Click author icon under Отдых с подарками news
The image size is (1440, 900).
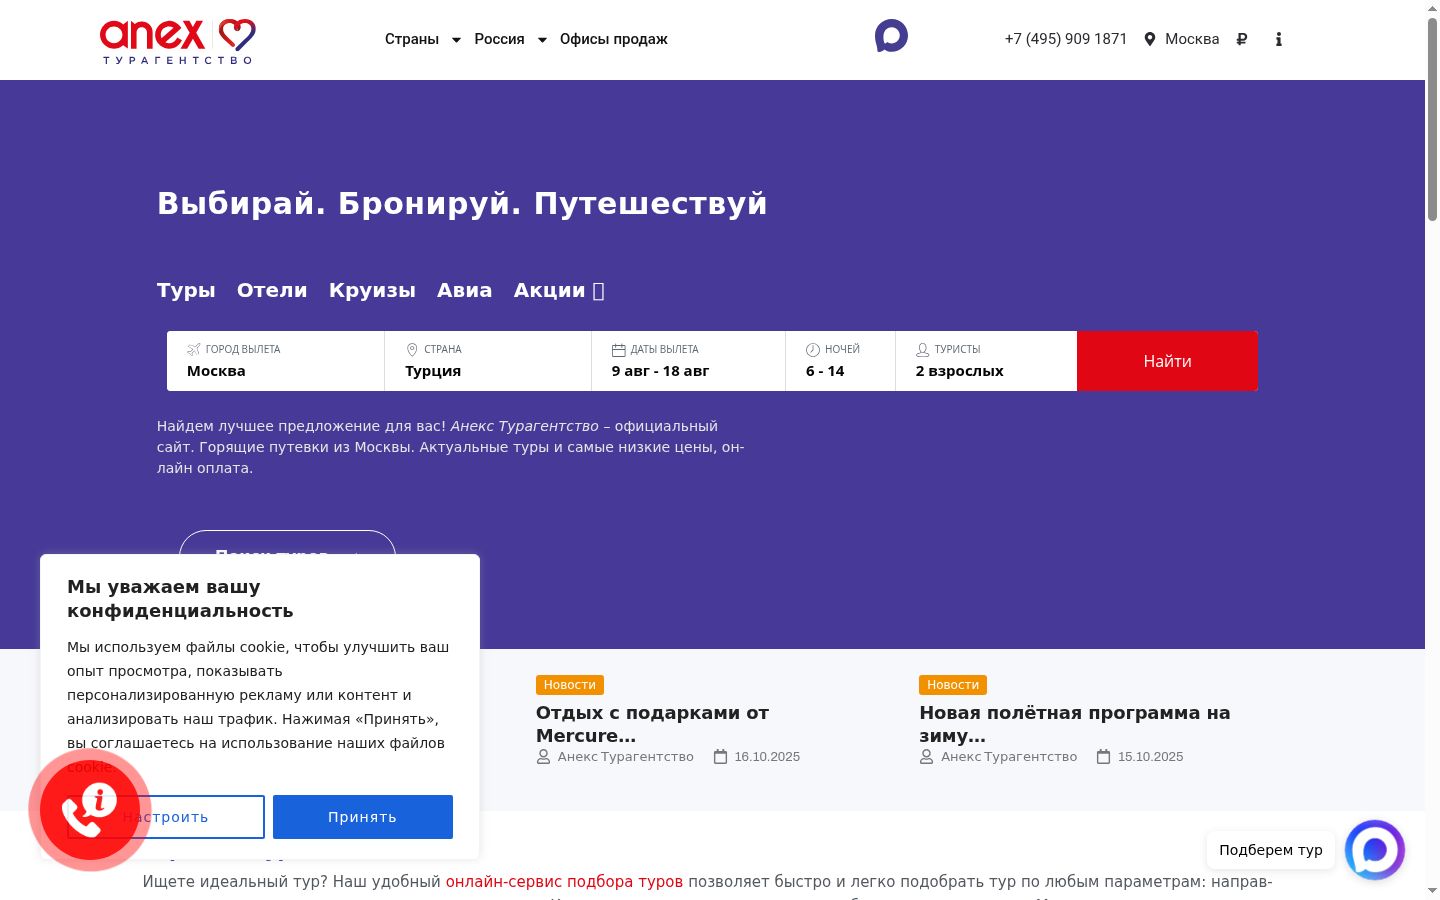tap(544, 757)
